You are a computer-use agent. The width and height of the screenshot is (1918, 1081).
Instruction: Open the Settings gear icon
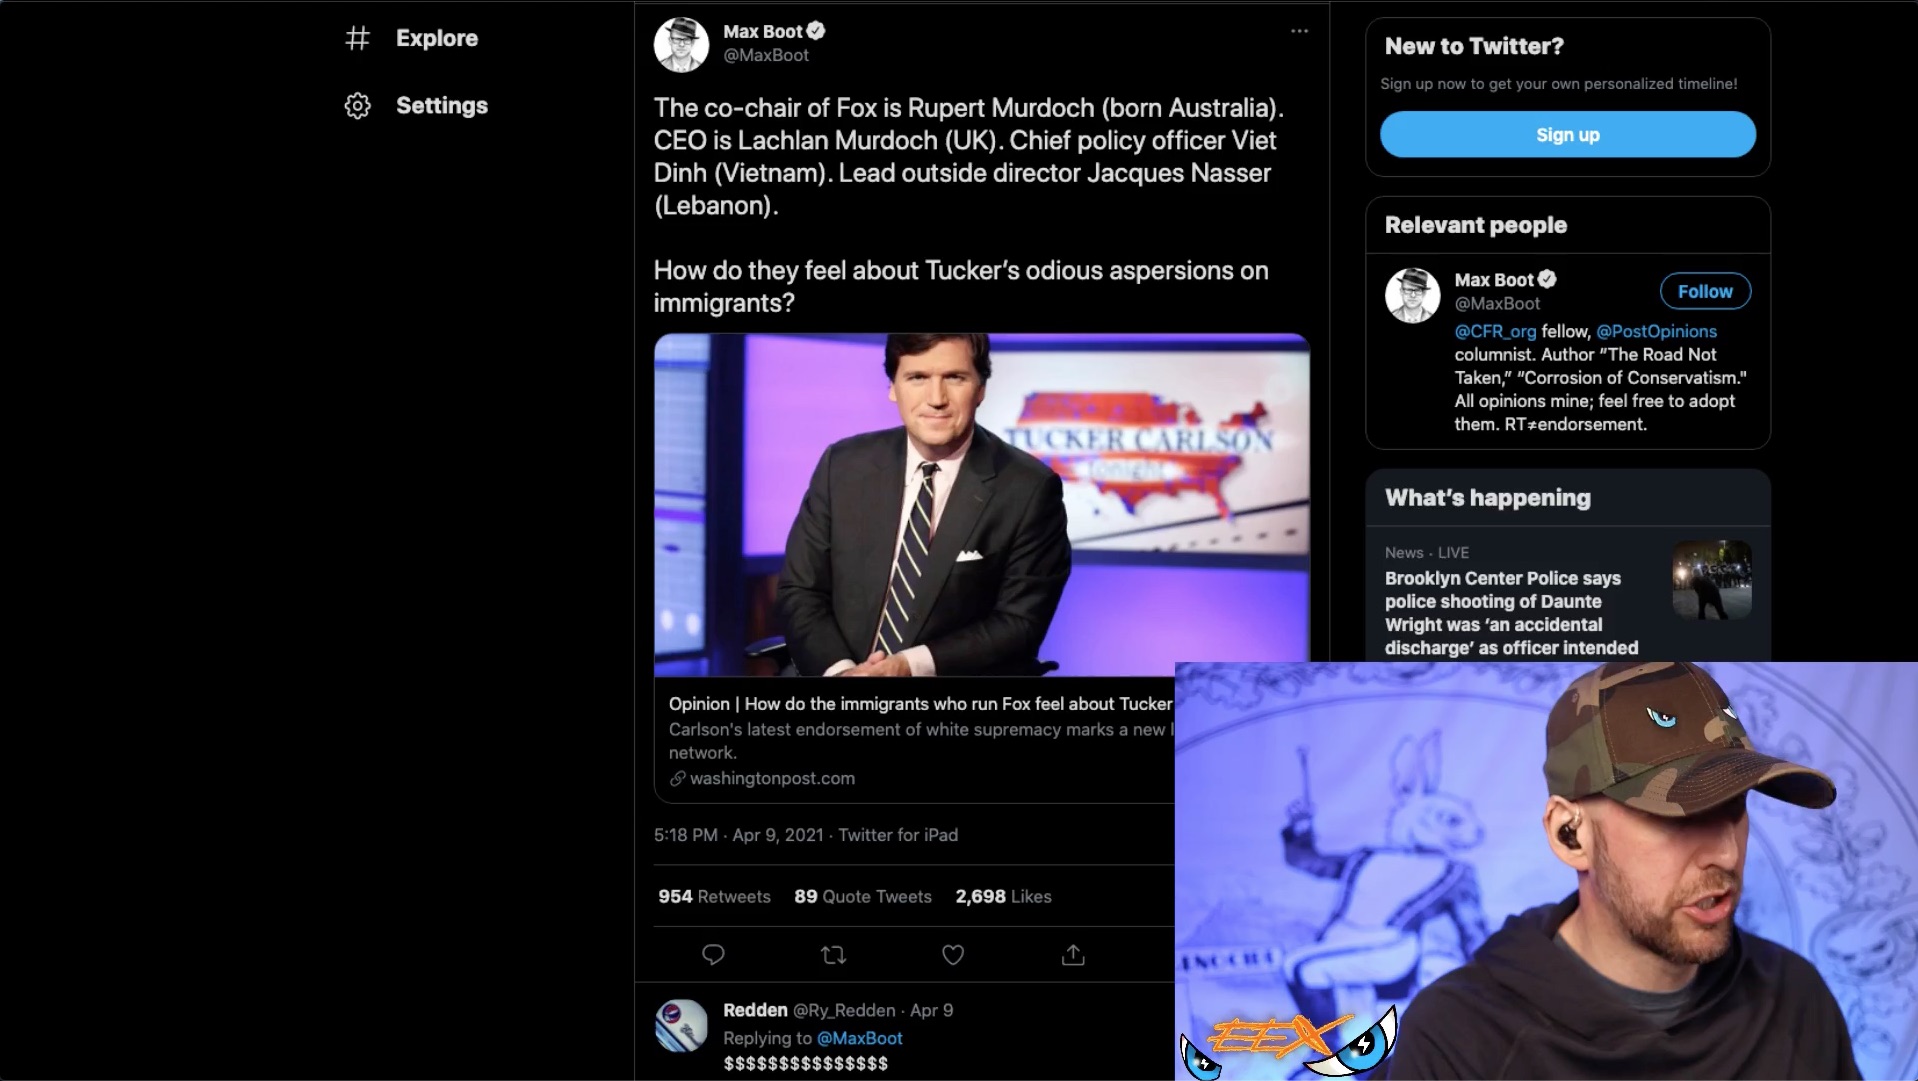point(358,106)
